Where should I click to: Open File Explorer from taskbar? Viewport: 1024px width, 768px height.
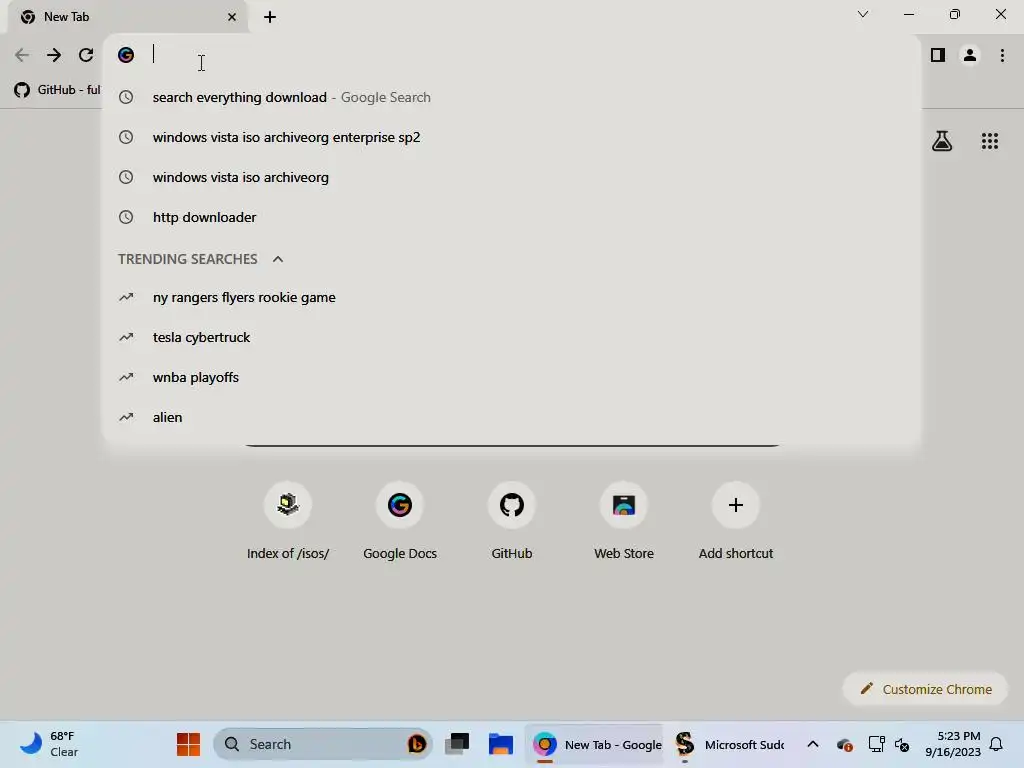[x=500, y=744]
